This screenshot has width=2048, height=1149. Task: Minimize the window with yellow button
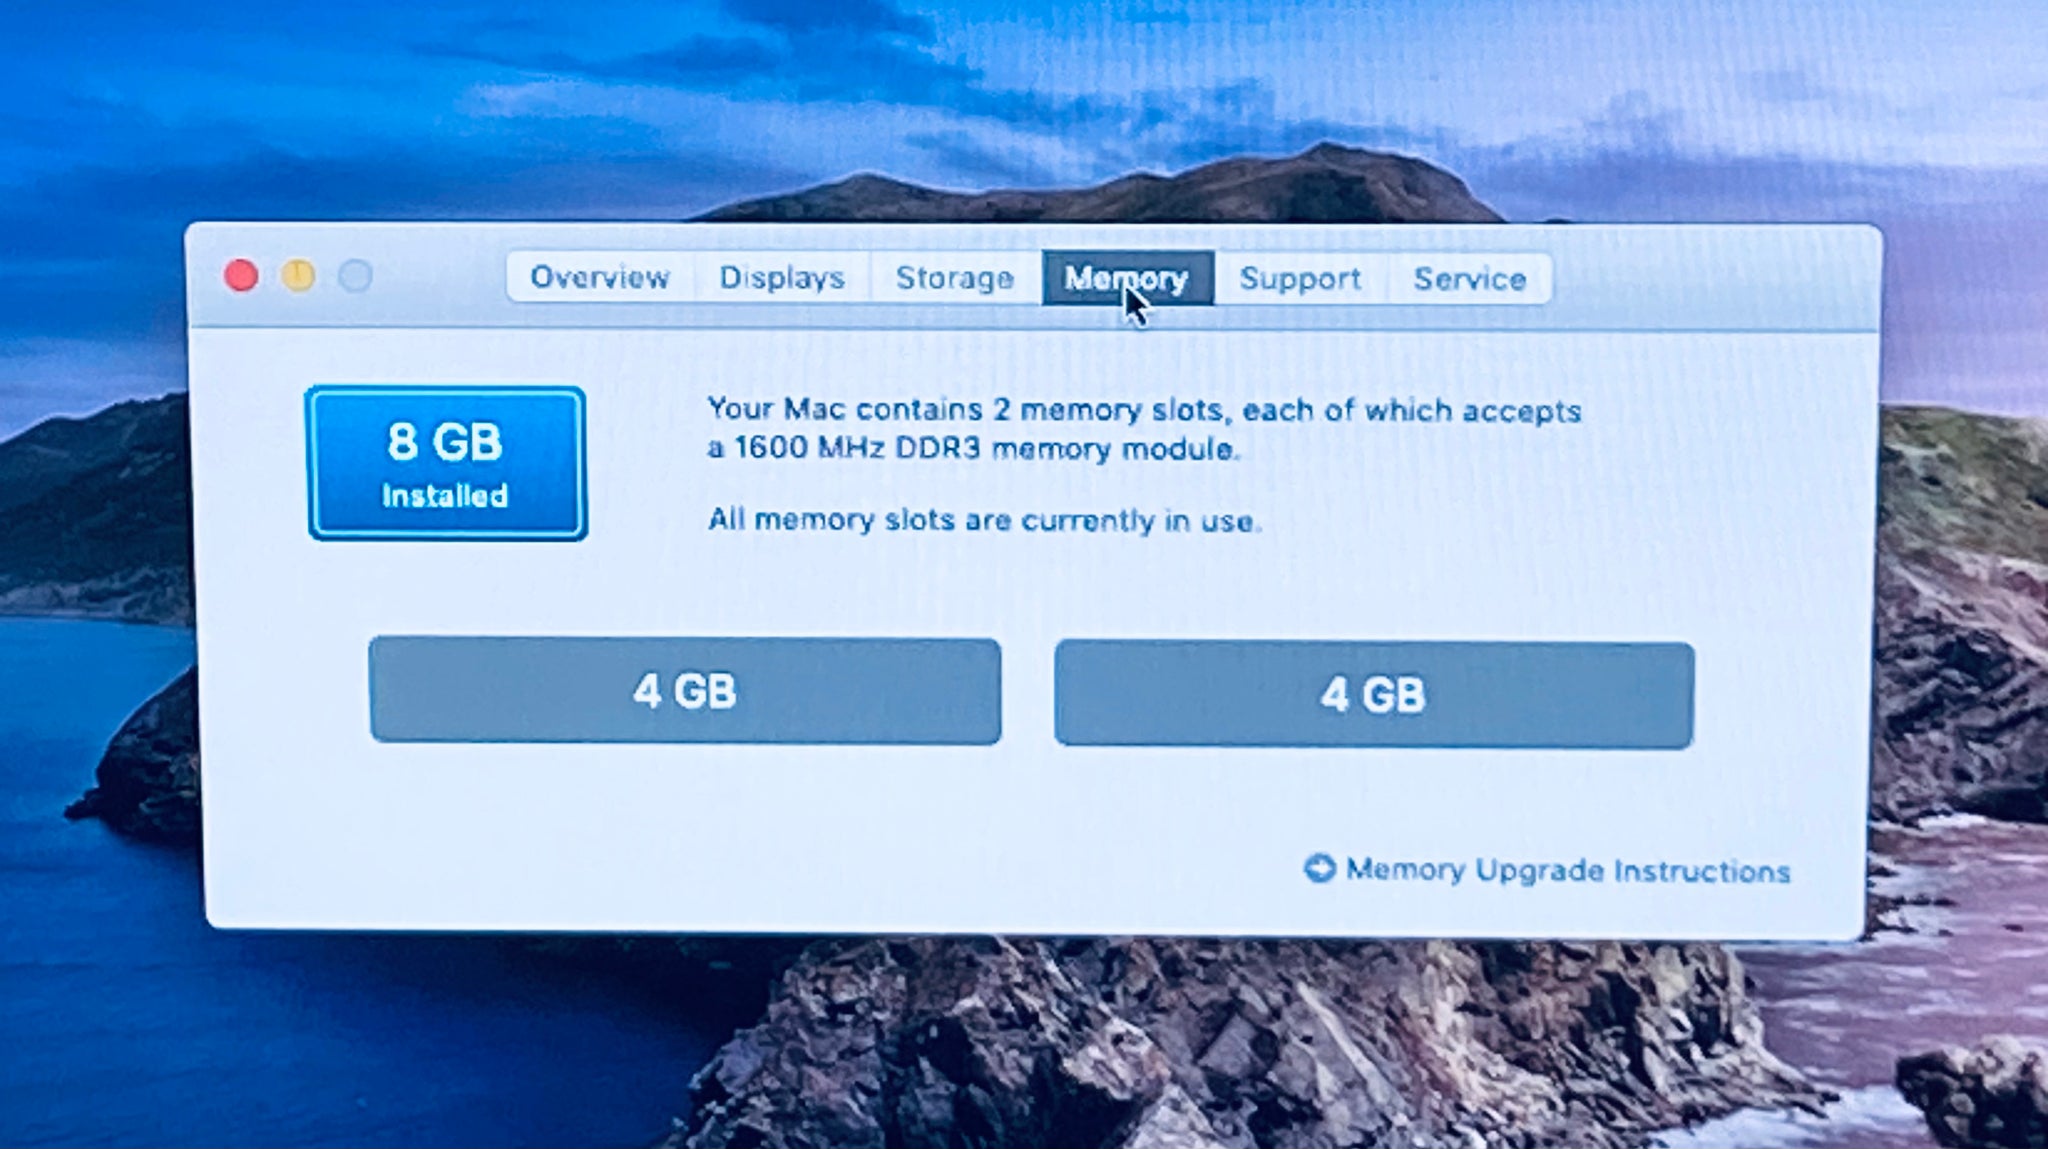(x=298, y=275)
